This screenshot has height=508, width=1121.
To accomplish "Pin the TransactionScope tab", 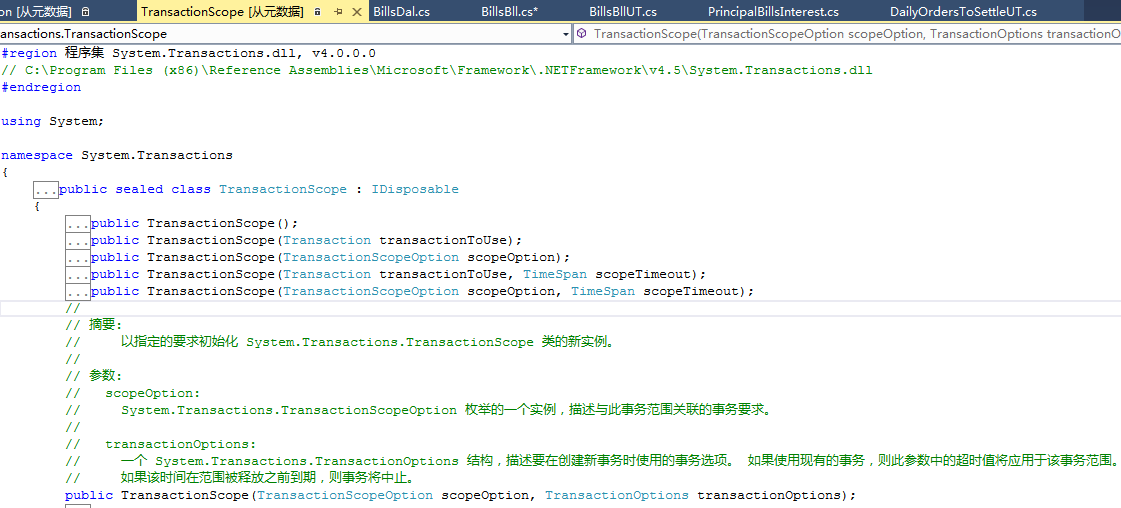I will [x=337, y=11].
